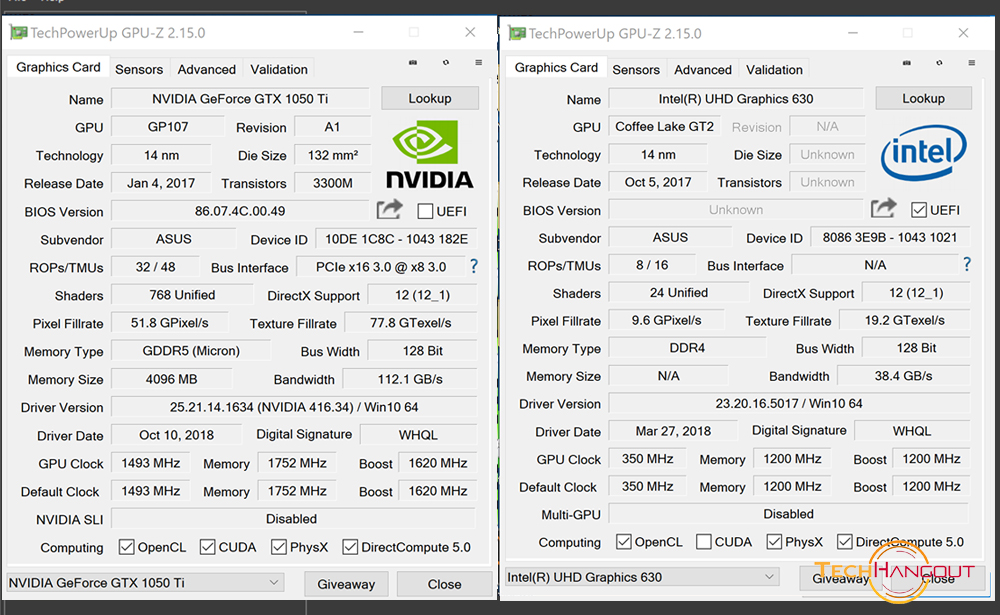The image size is (1000, 615).
Task: Click the Intel vendor logo
Action: coord(923,152)
